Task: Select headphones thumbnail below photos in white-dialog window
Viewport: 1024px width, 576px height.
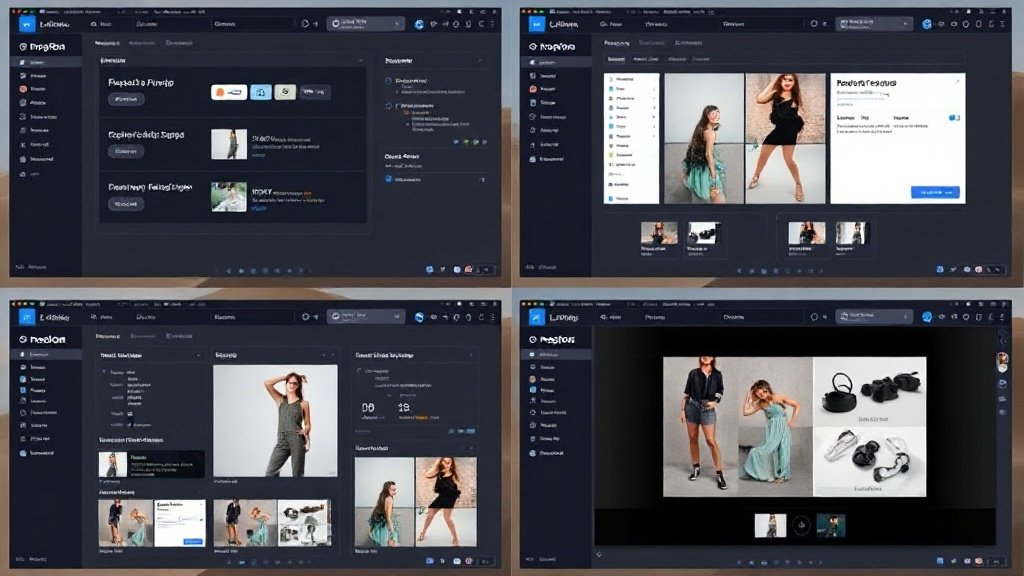Action: pos(704,233)
